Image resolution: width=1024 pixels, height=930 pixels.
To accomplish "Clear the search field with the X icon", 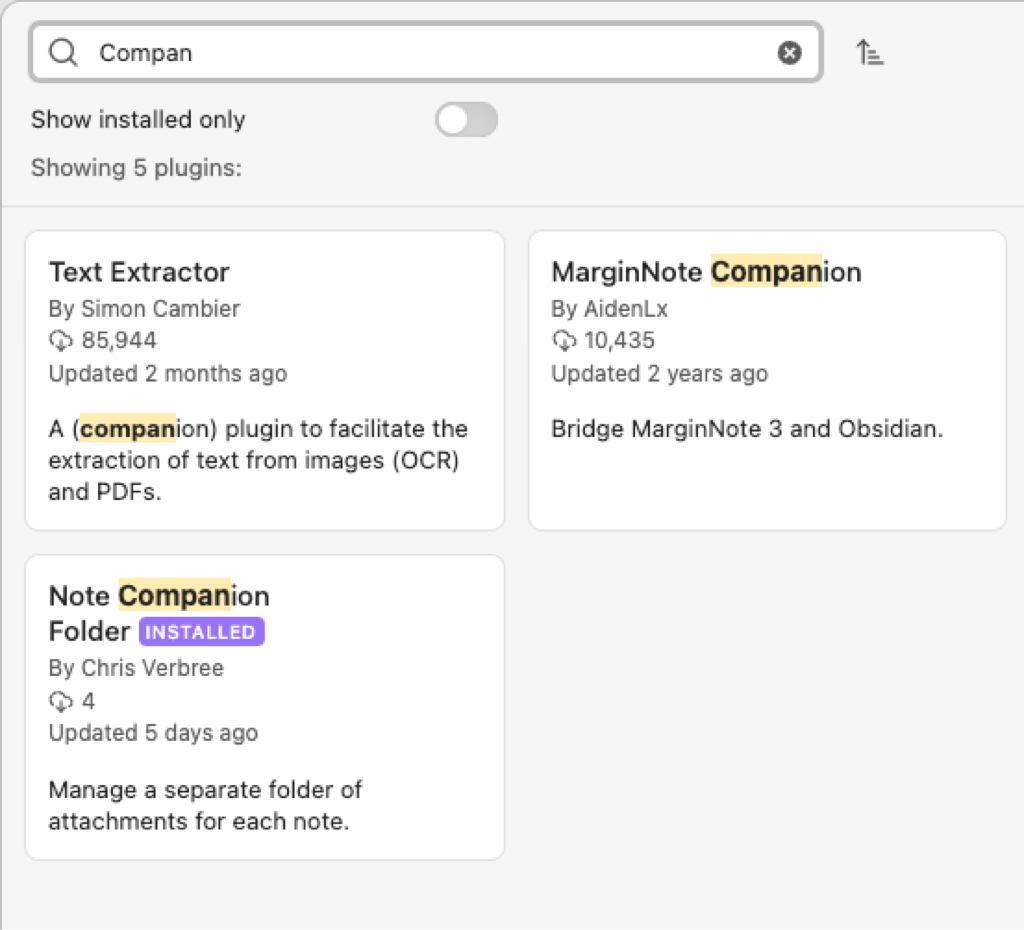I will point(789,52).
